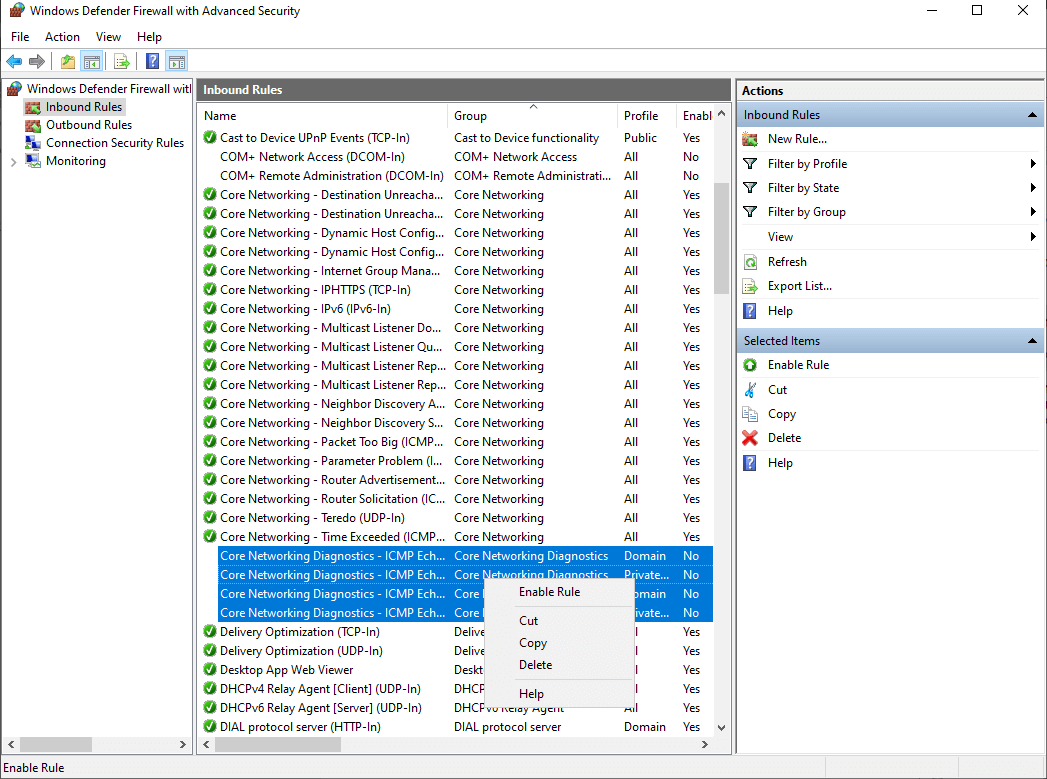Viewport: 1047px width, 779px height.
Task: Sort by the Name column header
Action: pyautogui.click(x=323, y=115)
